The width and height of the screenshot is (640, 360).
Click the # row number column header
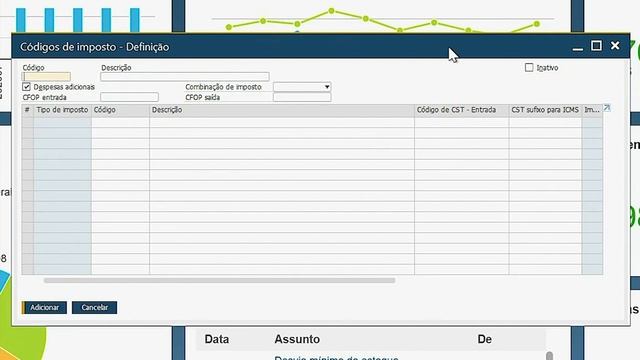pos(27,110)
